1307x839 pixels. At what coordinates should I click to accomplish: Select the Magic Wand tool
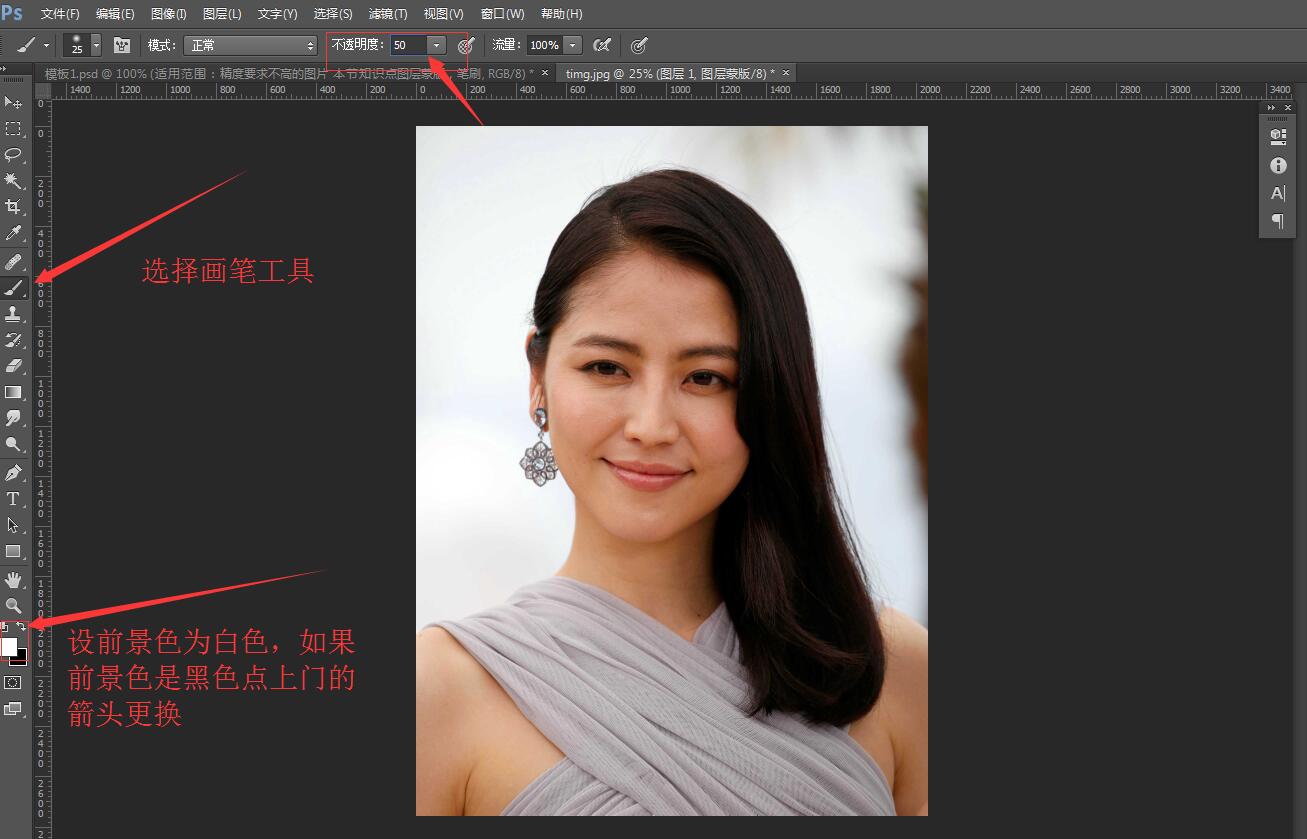click(13, 181)
